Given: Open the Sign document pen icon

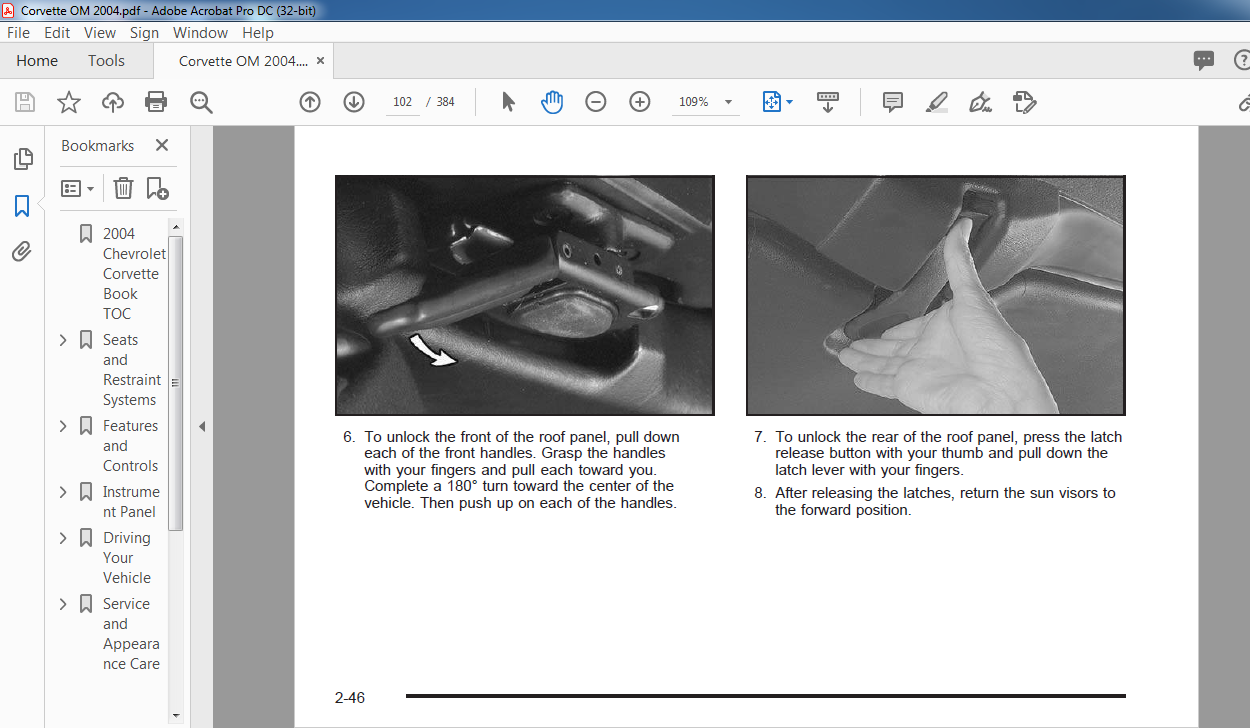Looking at the screenshot, I should pyautogui.click(x=981, y=102).
